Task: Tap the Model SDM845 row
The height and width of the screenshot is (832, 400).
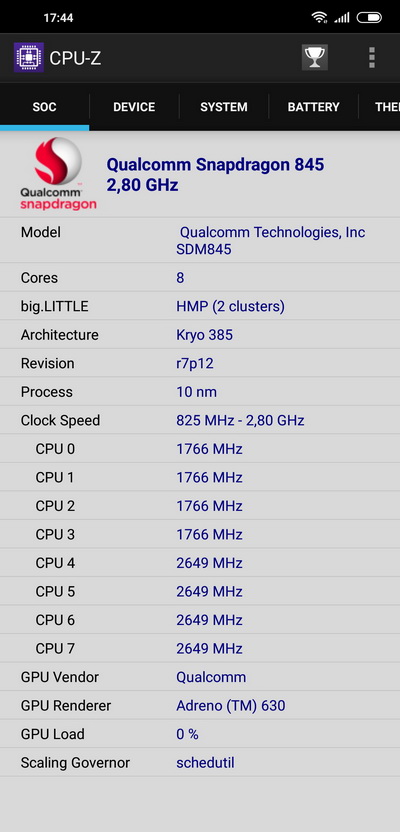Action: click(x=200, y=240)
